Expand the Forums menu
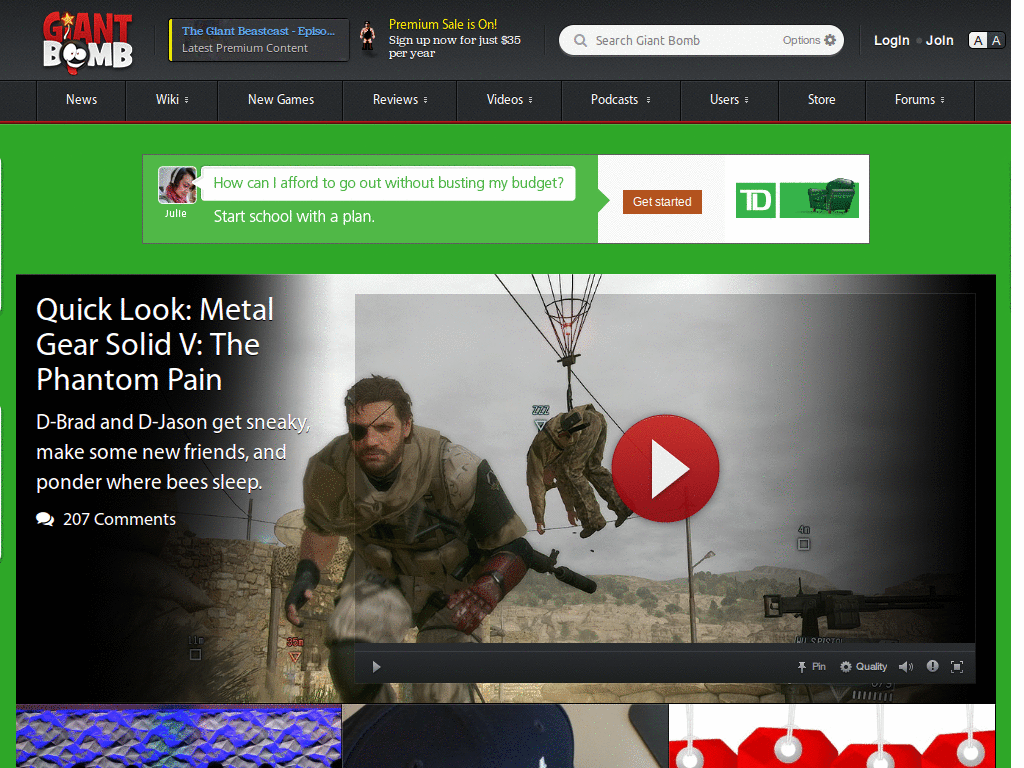The width and height of the screenshot is (1024, 768). 920,100
